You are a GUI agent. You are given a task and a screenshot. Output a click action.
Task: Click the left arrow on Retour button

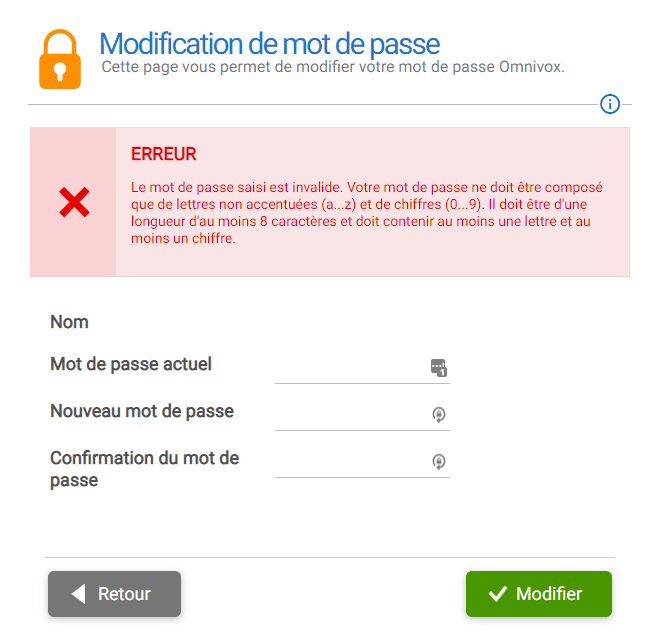pyautogui.click(x=78, y=594)
